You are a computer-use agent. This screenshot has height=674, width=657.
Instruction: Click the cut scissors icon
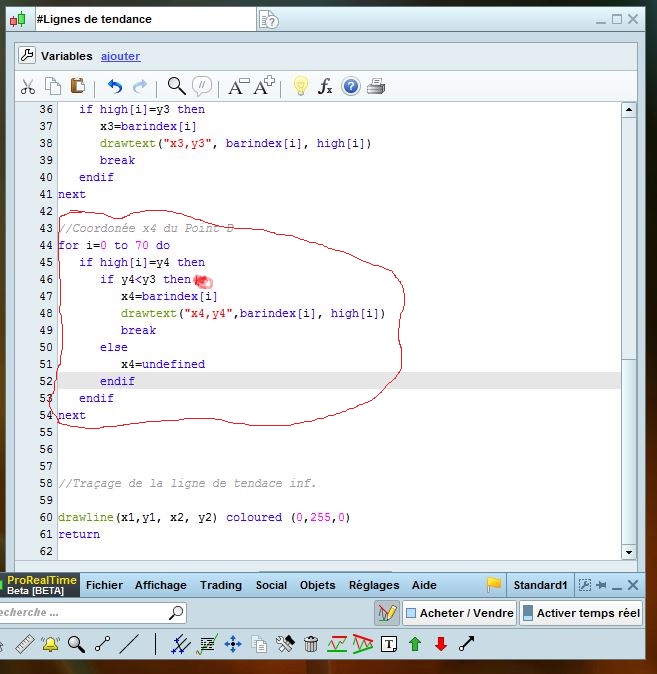coord(28,87)
